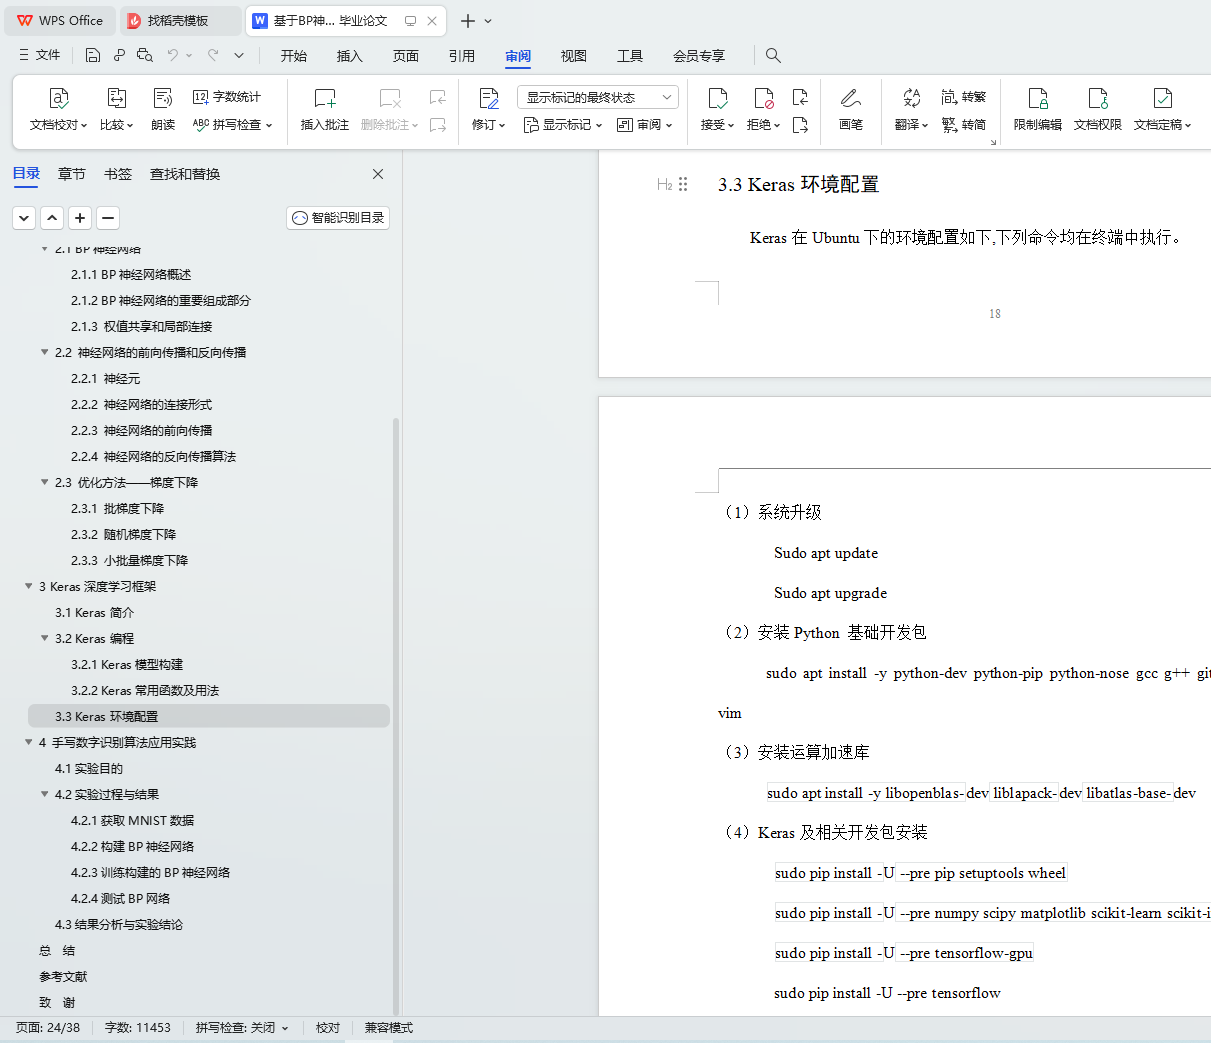The image size is (1211, 1043).
Task: Click the search magnifier in ribbon tabs
Action: 773,55
